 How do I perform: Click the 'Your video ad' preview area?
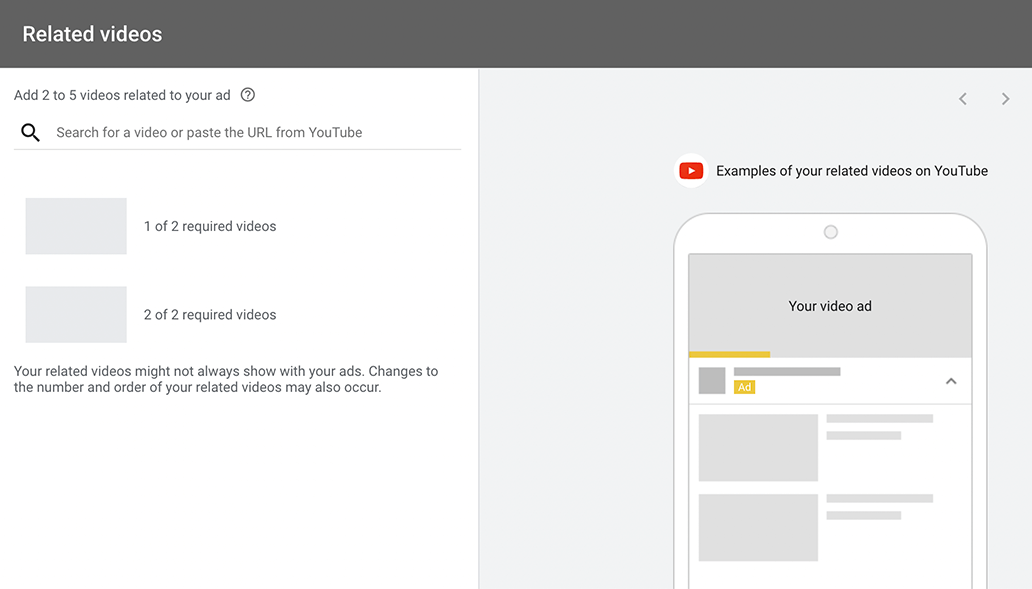point(830,303)
